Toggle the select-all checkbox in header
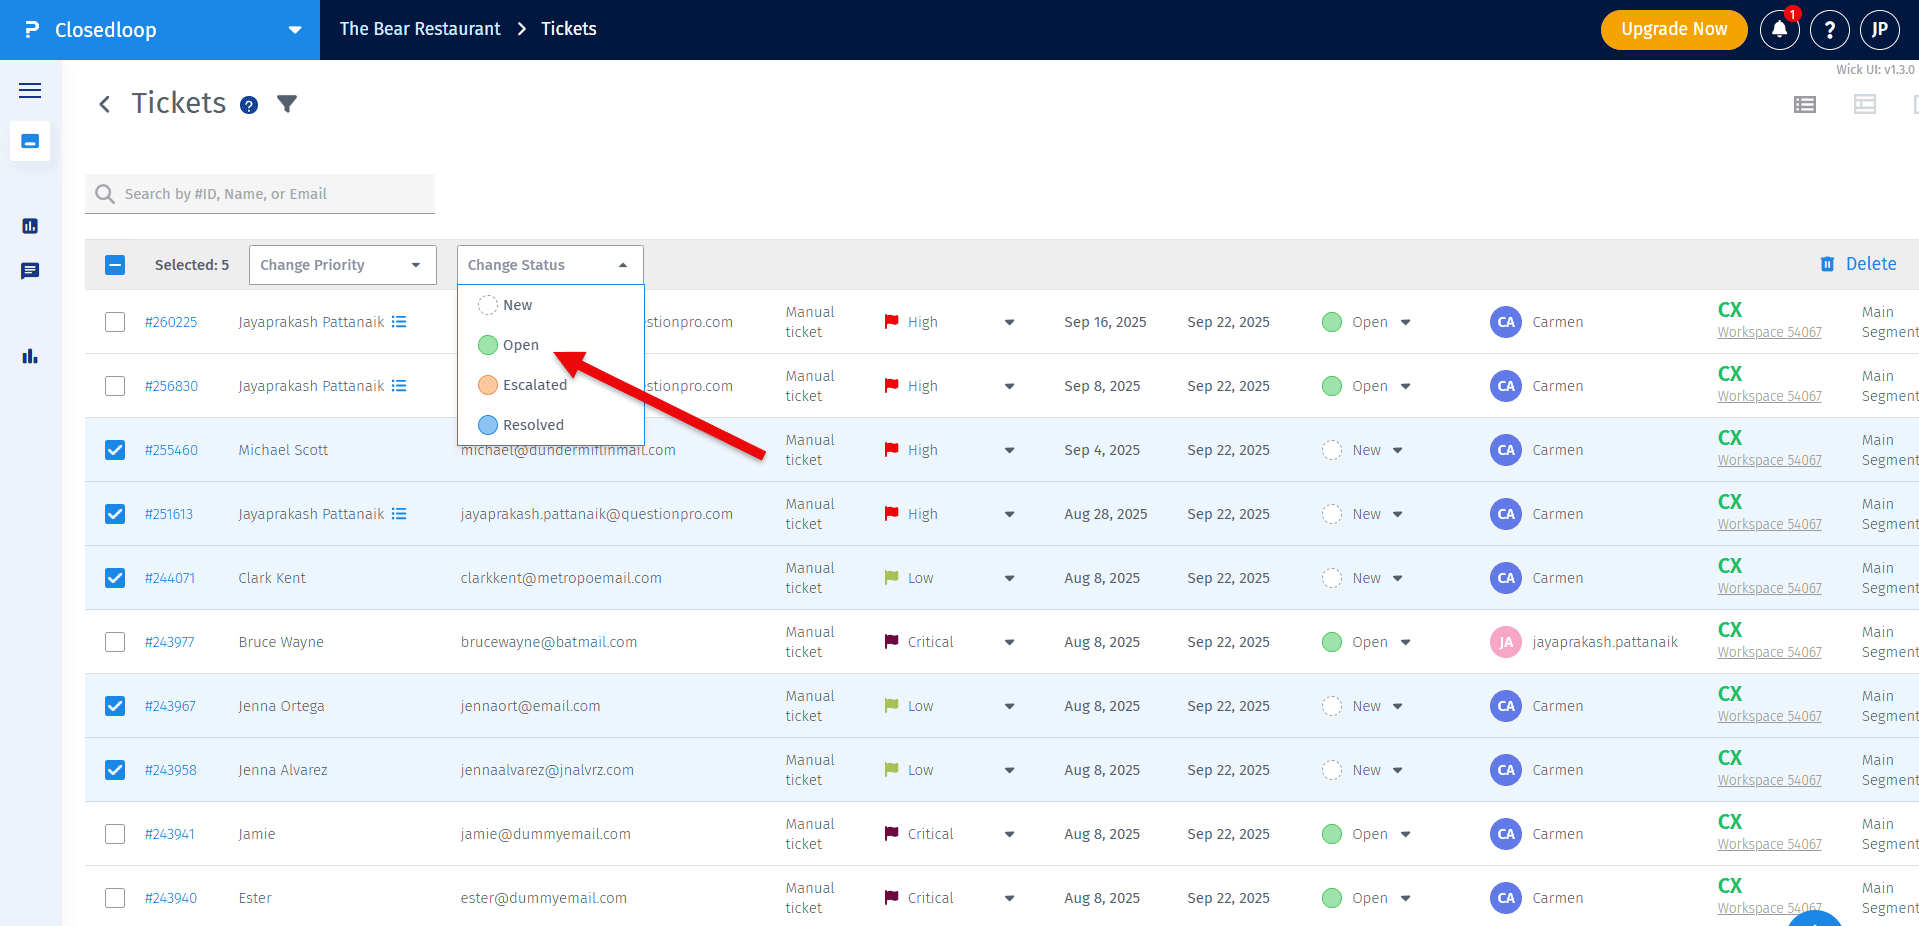This screenshot has width=1919, height=926. pos(115,265)
